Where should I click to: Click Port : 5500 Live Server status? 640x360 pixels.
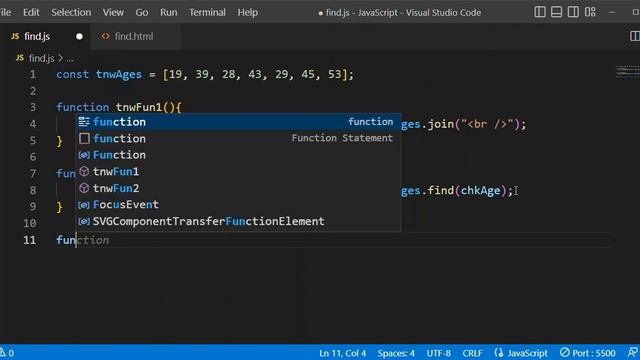[x=588, y=353]
